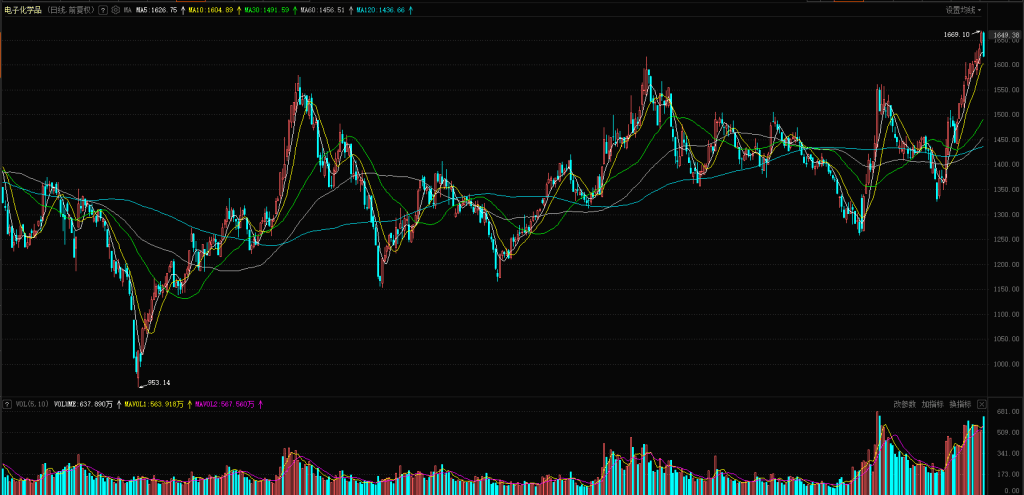Click the magenta MAVOL2 arrow icon
The width and height of the screenshot is (1024, 495).
pyautogui.click(x=260, y=405)
